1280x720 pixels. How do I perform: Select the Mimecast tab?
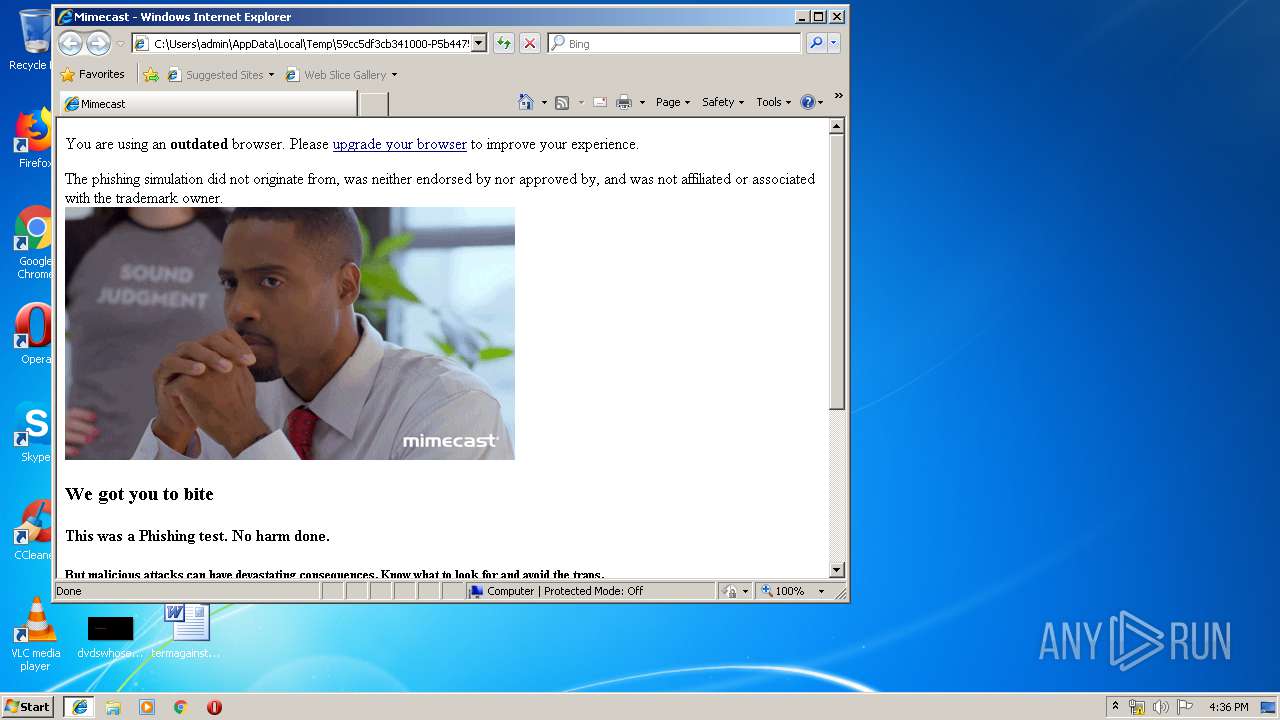[208, 104]
